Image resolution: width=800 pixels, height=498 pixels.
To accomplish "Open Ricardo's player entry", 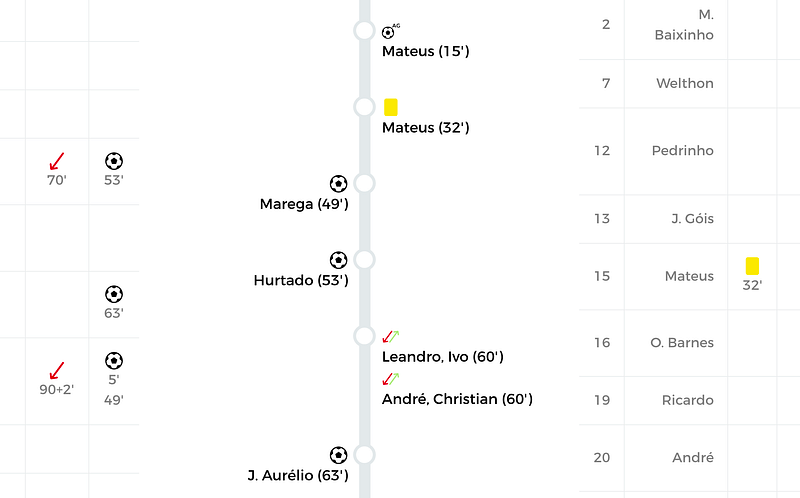I will click(688, 400).
